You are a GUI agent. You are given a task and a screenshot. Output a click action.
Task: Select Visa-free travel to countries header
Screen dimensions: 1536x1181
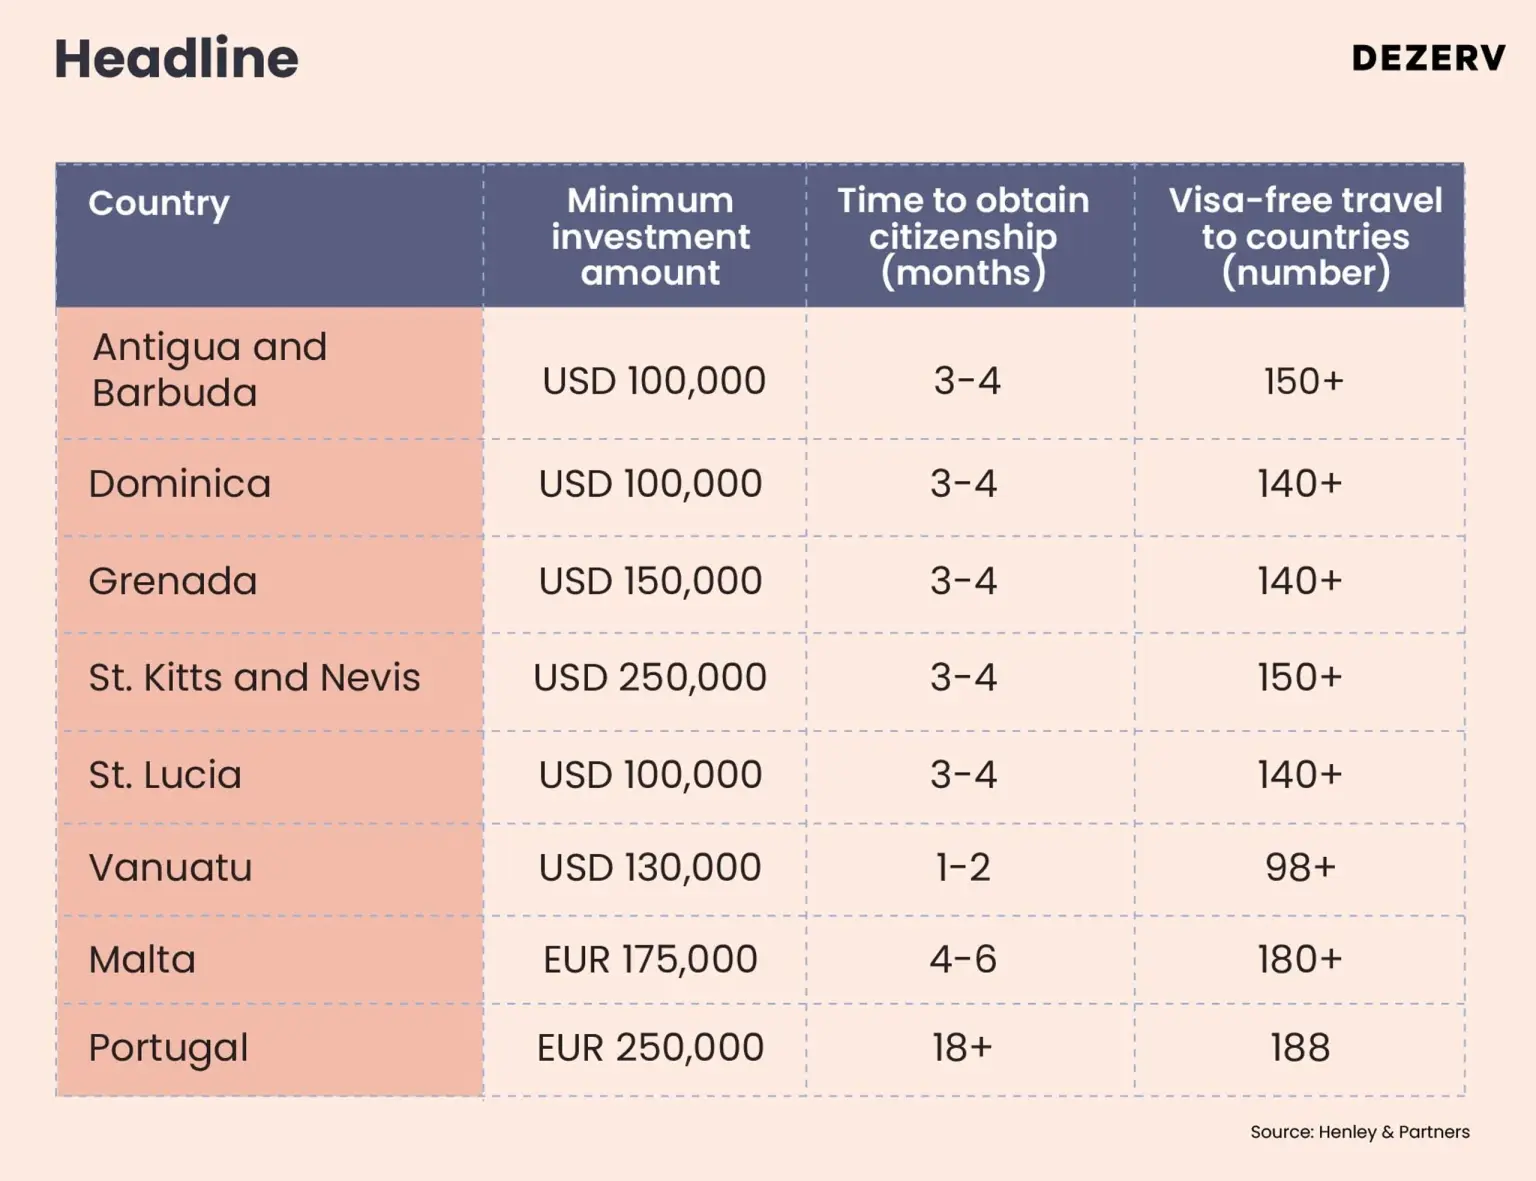[1305, 236]
